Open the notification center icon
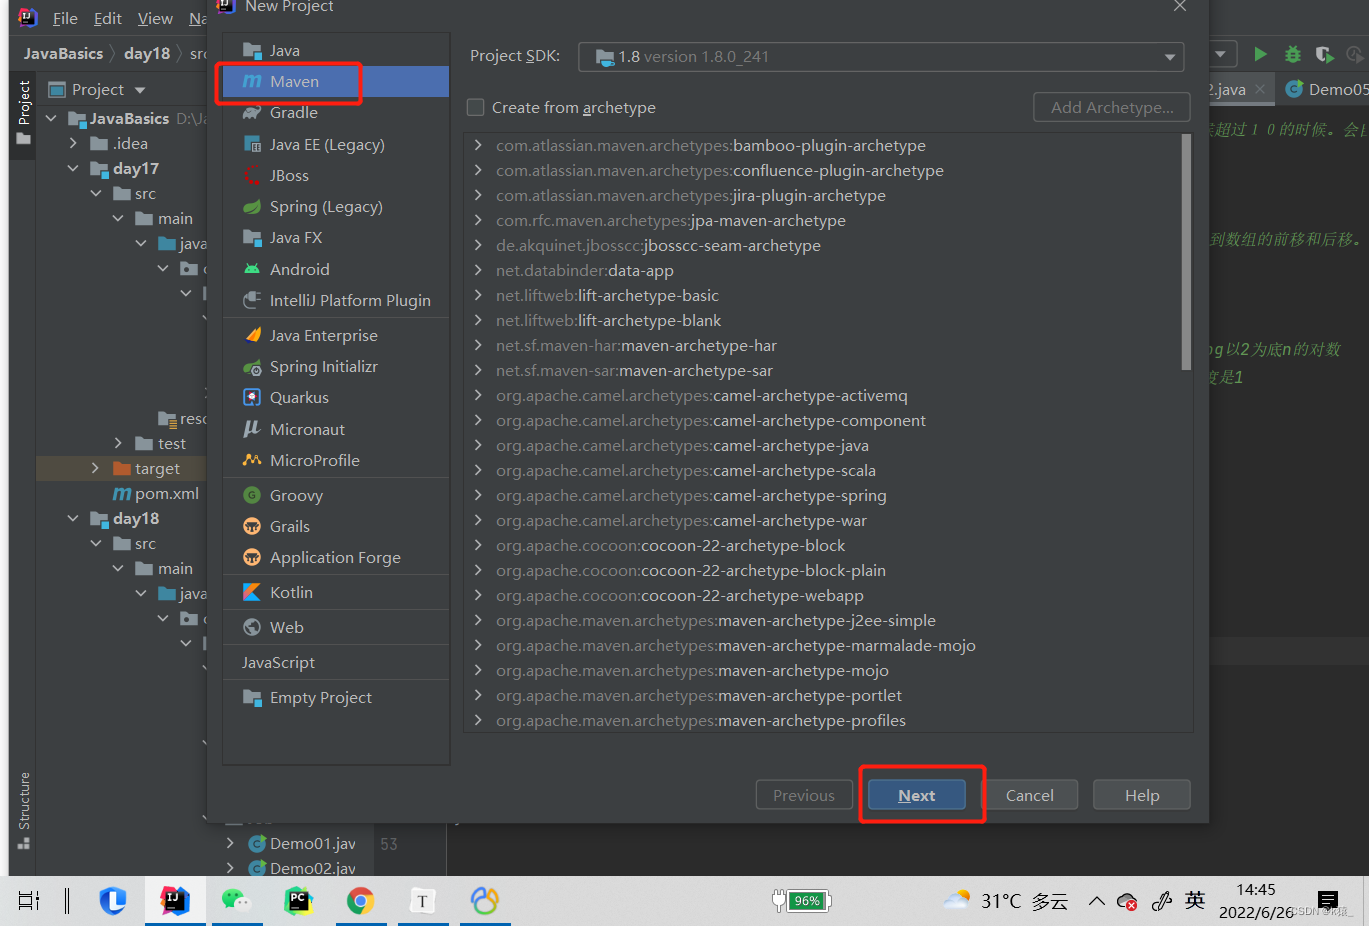Viewport: 1369px width, 926px height. tap(1328, 901)
